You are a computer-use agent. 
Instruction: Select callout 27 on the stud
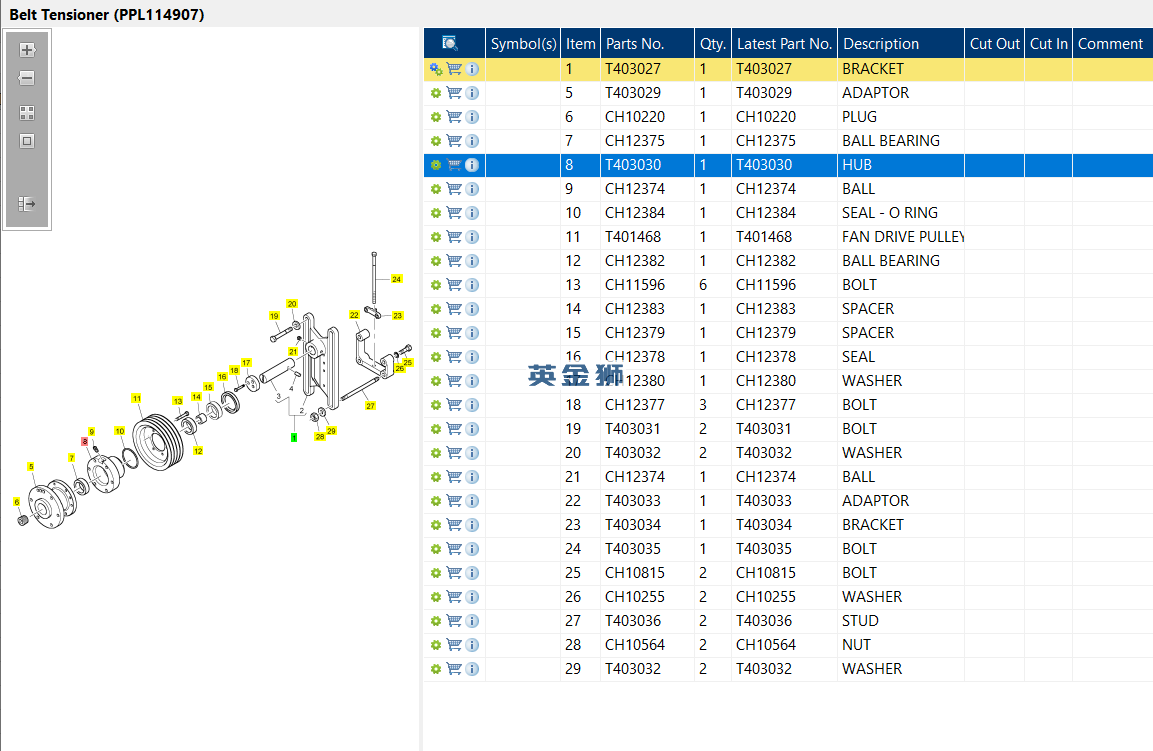[x=371, y=406]
